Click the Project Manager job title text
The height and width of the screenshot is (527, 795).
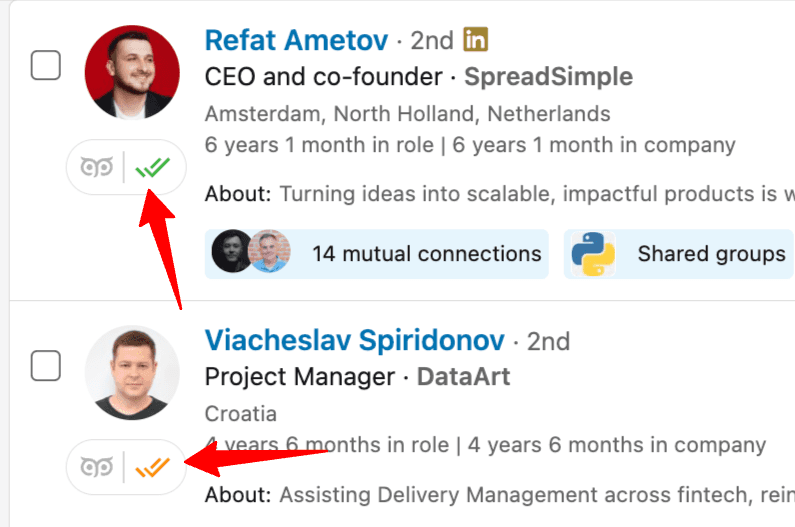point(300,377)
